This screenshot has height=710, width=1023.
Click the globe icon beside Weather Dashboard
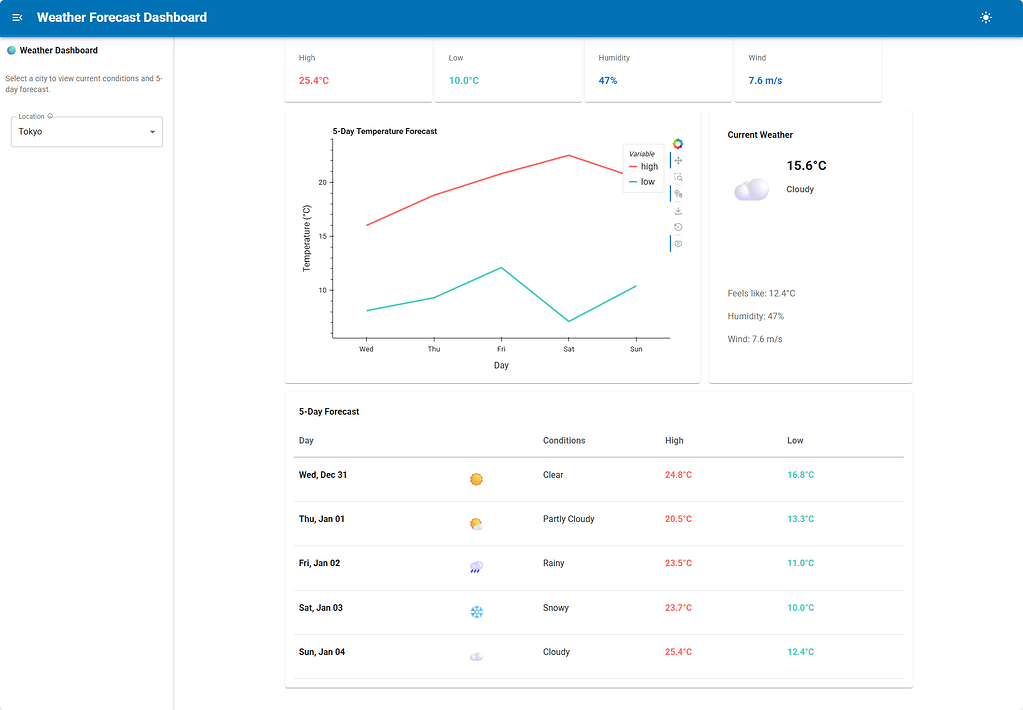[11, 50]
